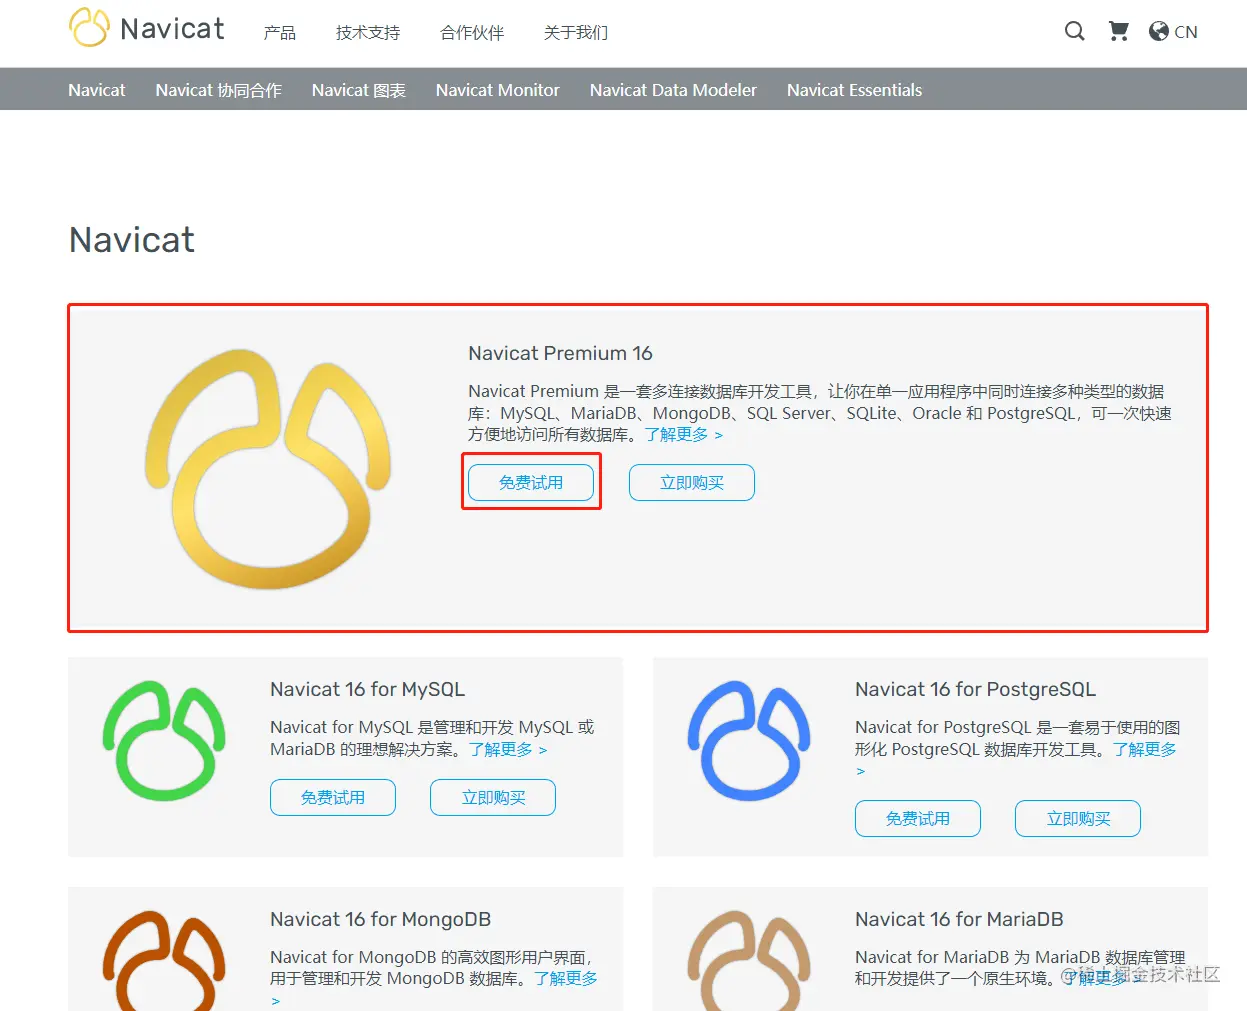
Task: Select the Navicat Essentials tab
Action: tap(855, 90)
